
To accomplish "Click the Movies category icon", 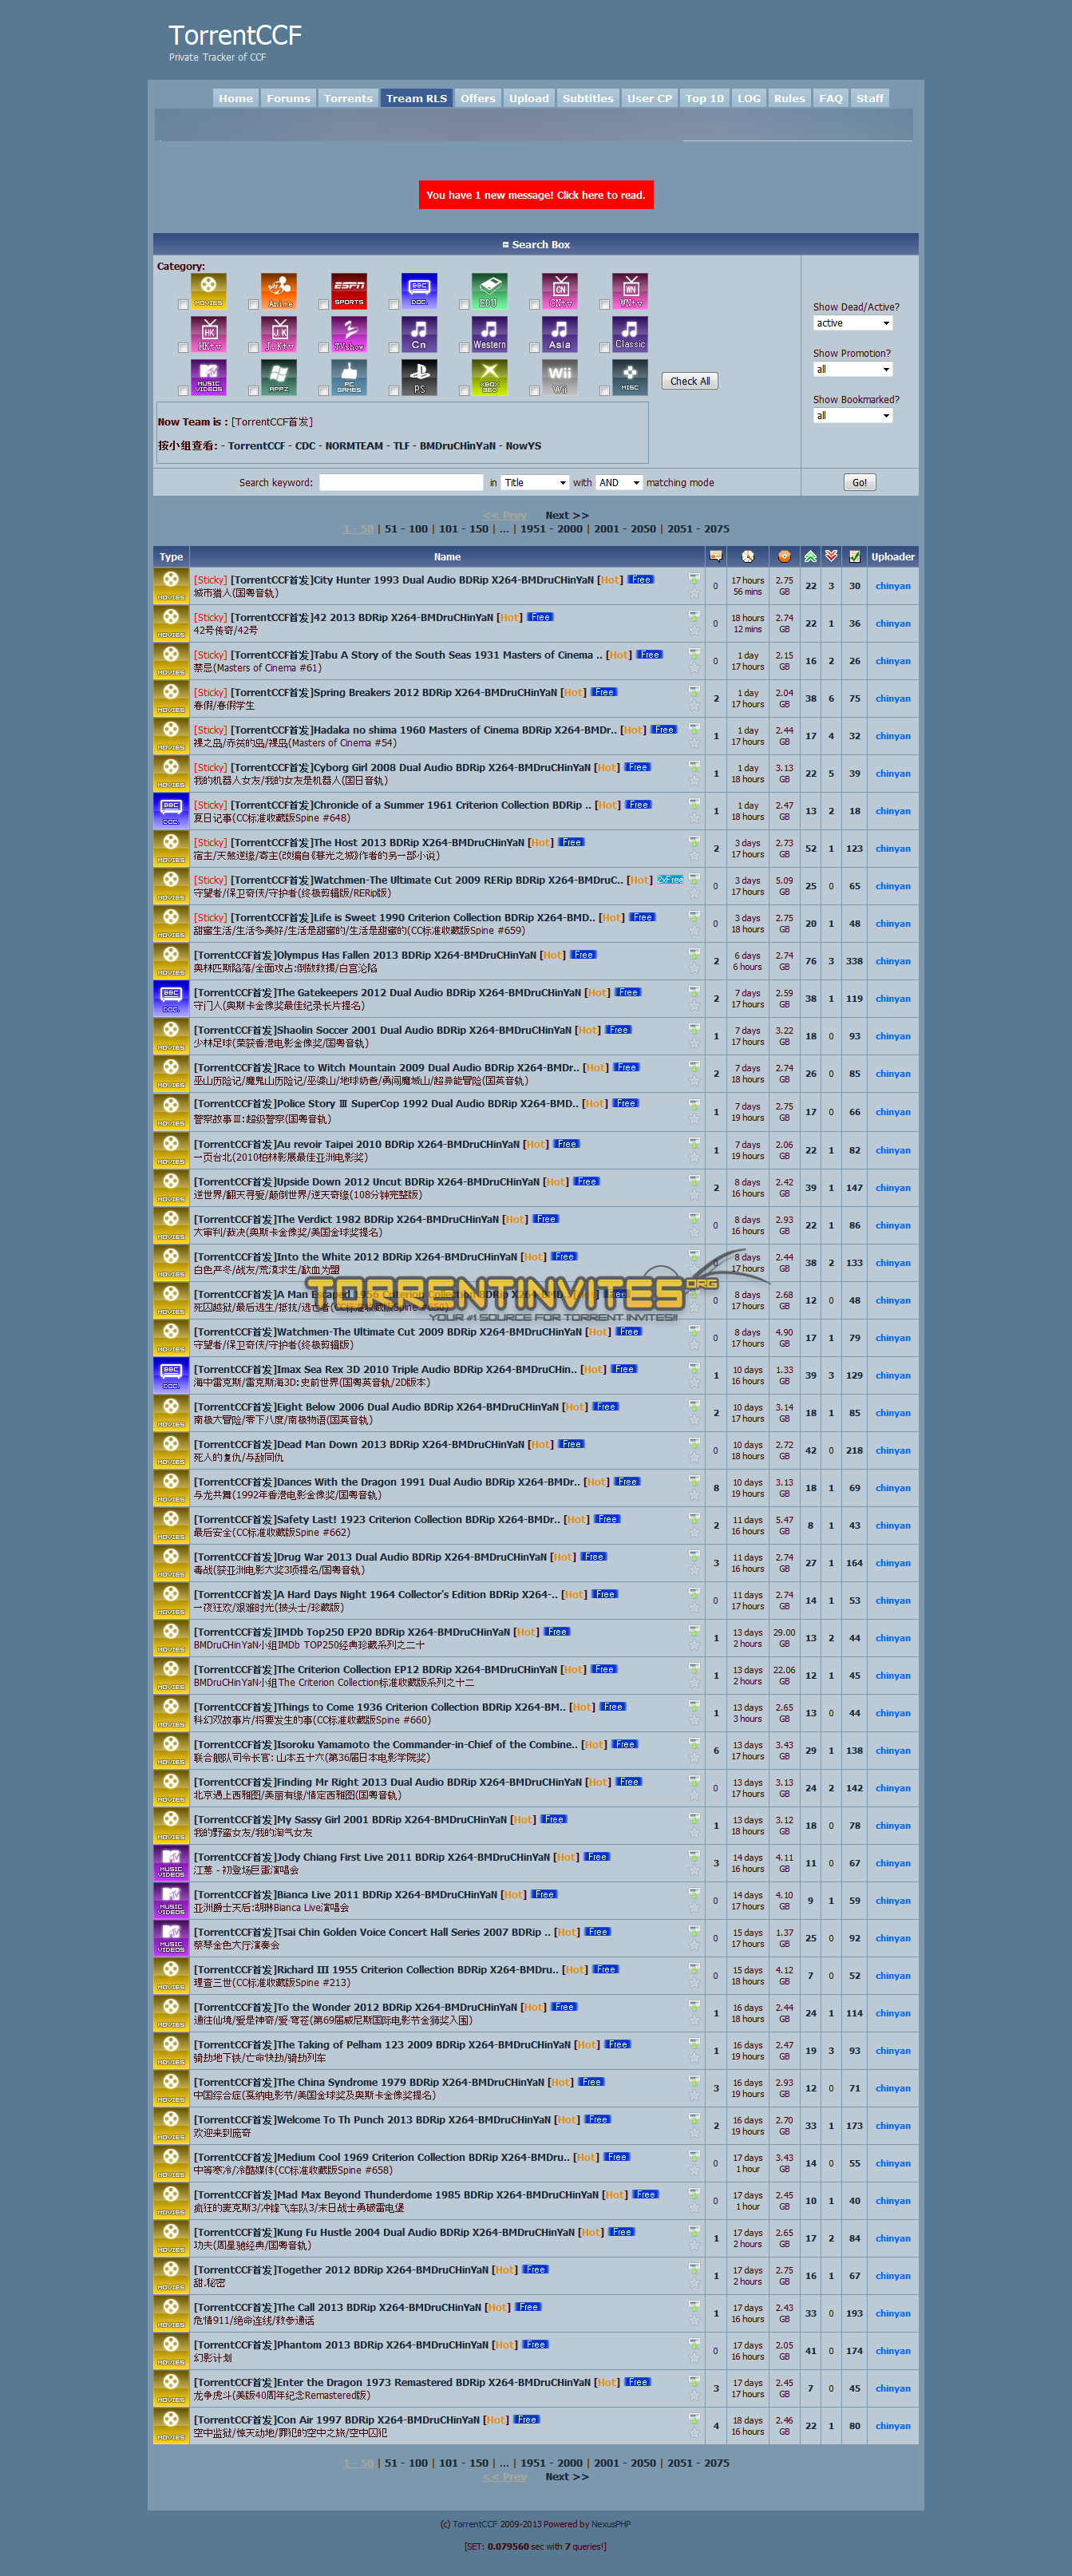I will pyautogui.click(x=208, y=291).
